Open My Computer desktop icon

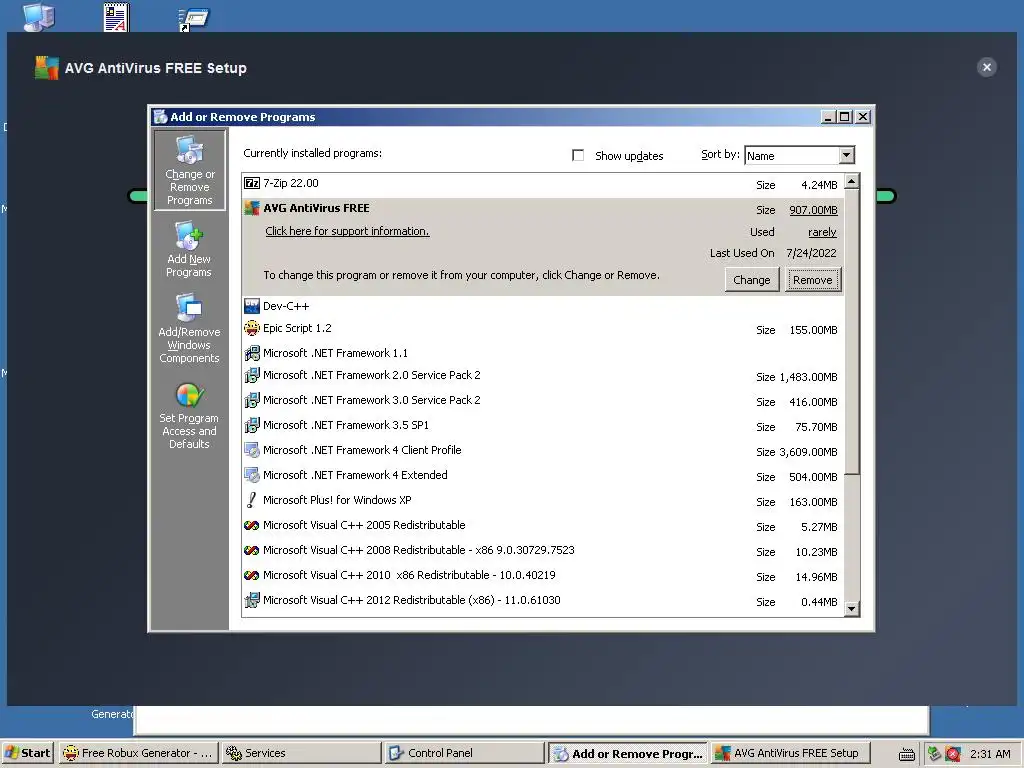(x=39, y=16)
